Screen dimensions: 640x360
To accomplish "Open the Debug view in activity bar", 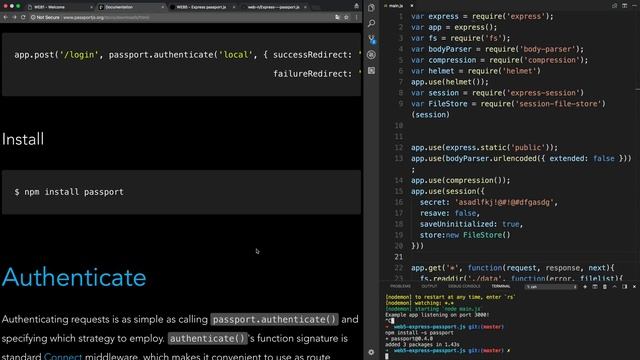I will point(371,55).
